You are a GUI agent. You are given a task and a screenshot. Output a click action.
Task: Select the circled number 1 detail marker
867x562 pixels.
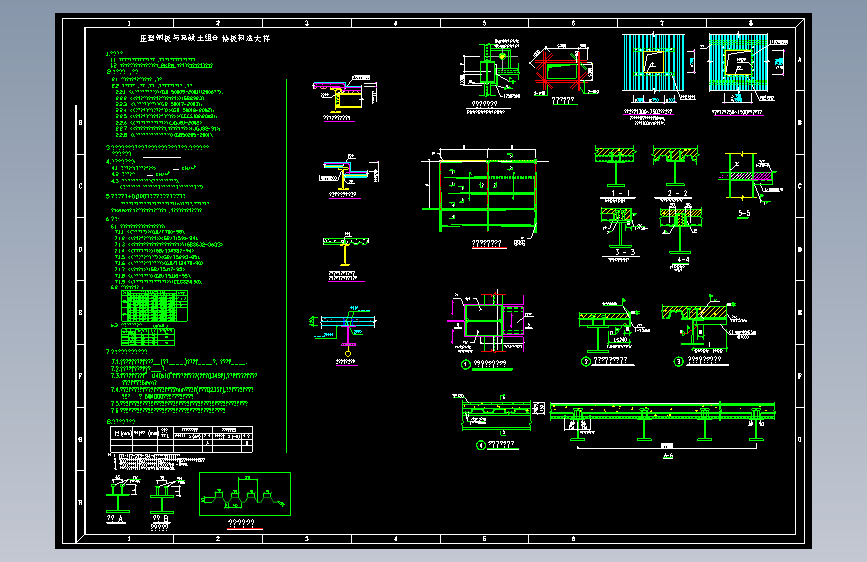pyautogui.click(x=466, y=364)
